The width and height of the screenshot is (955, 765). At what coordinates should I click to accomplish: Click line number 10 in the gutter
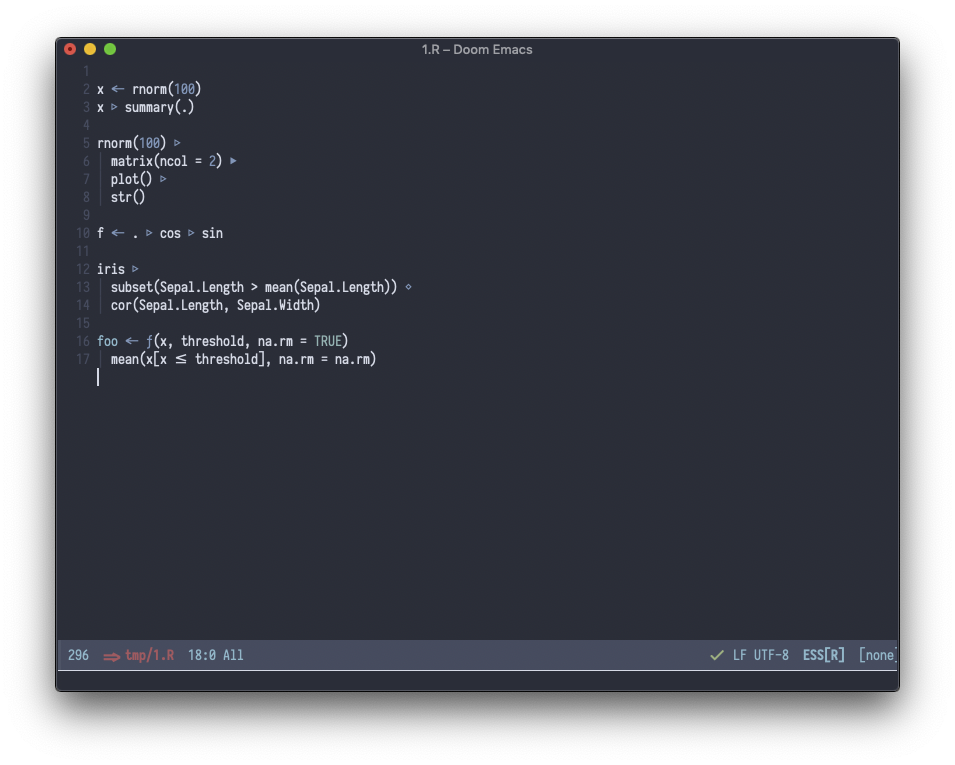click(82, 233)
